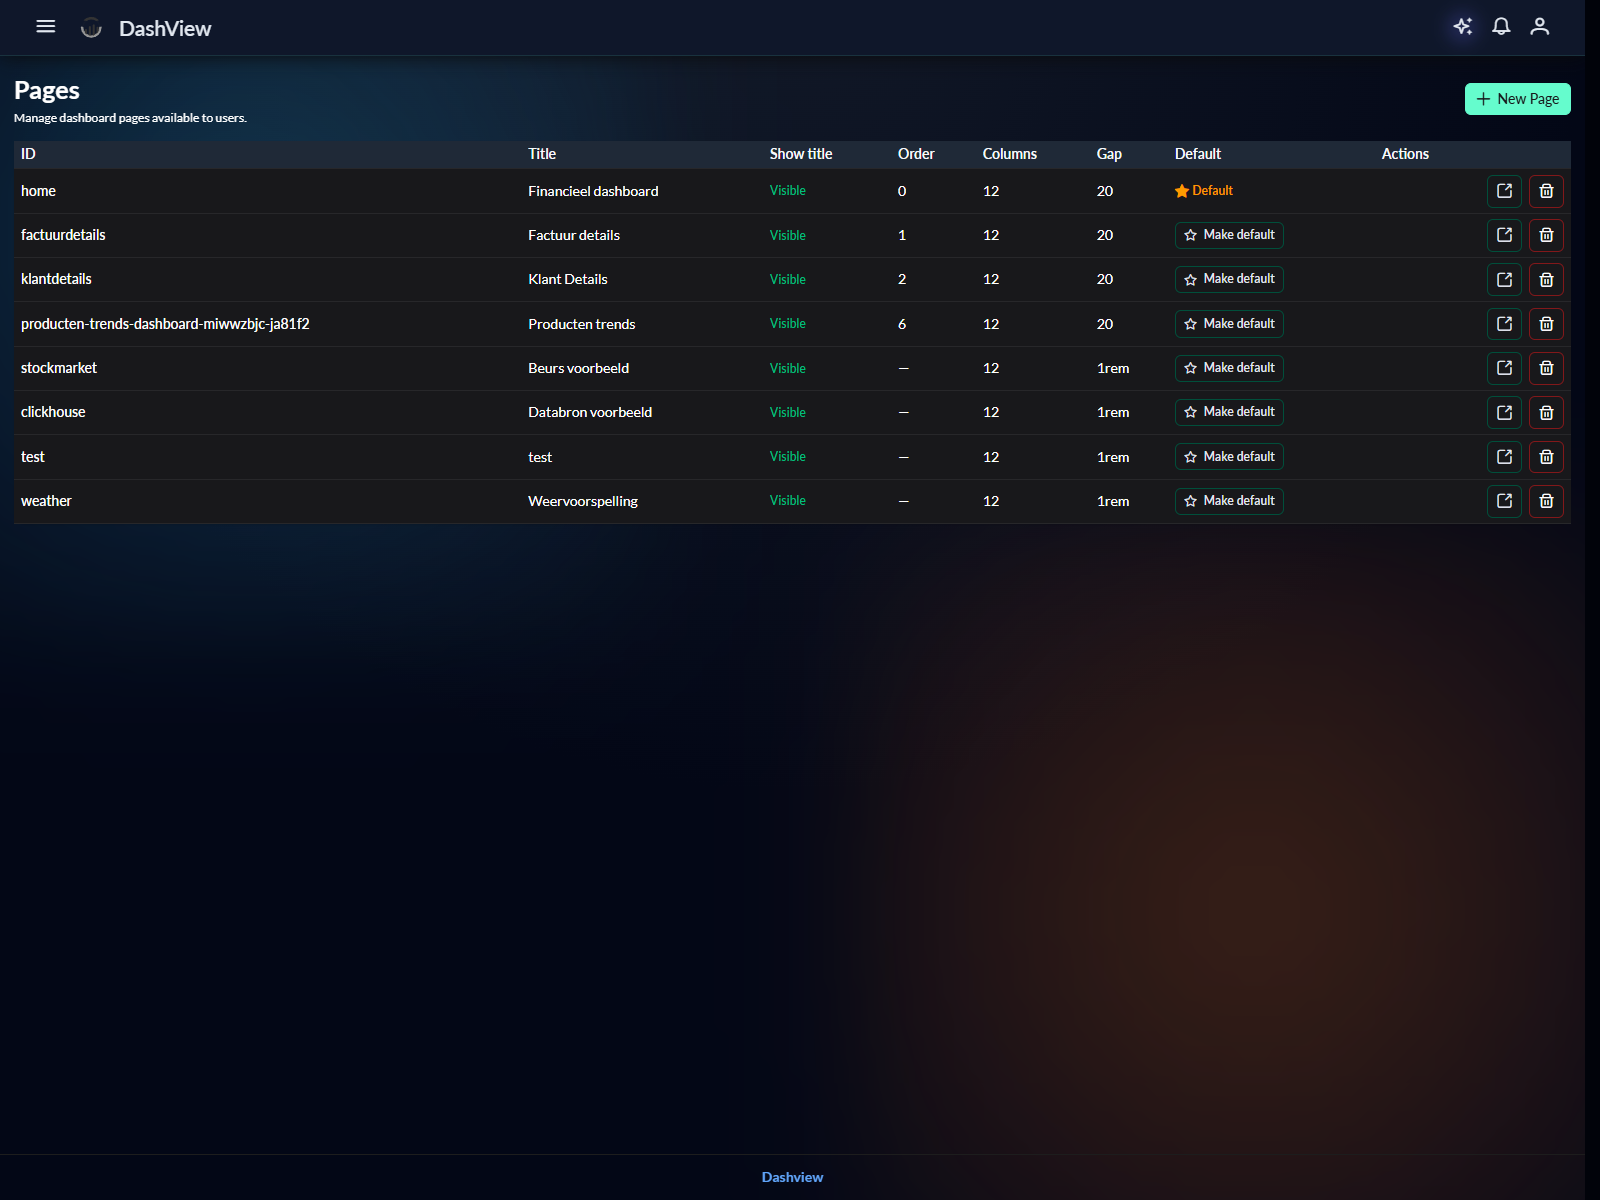This screenshot has width=1600, height=1200.
Task: Open the hamburger navigation menu
Action: [45, 27]
